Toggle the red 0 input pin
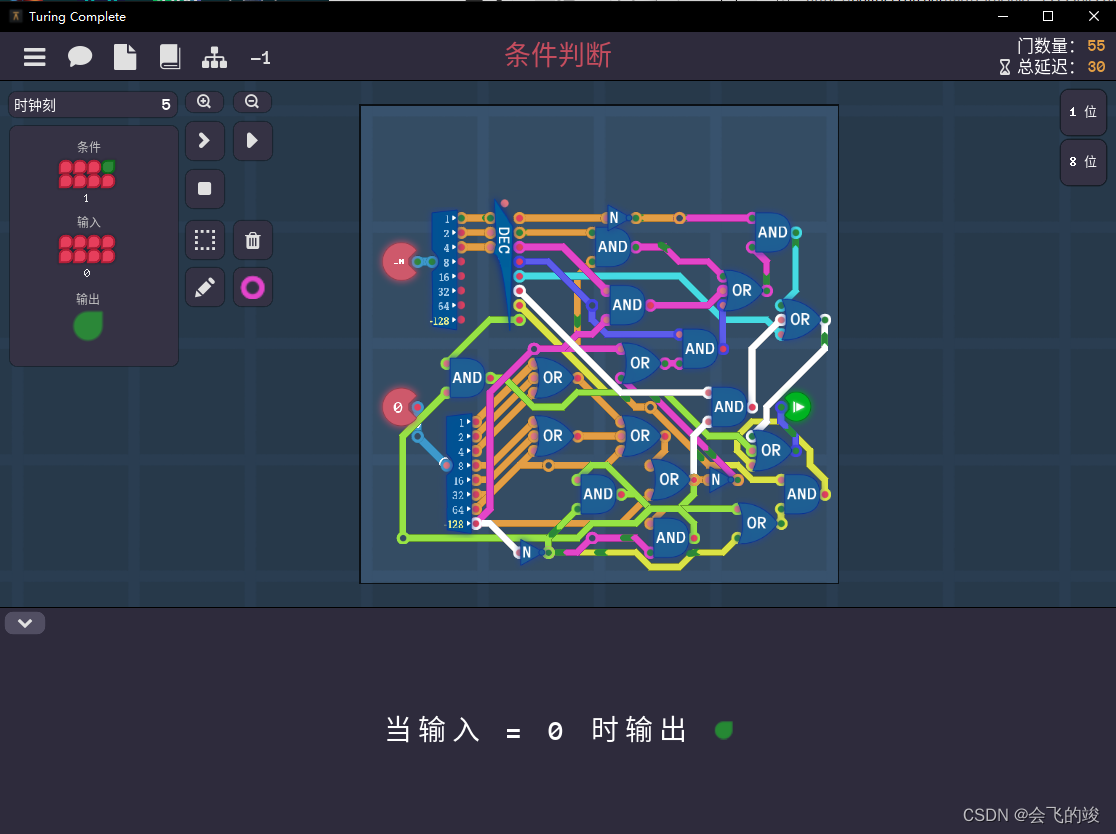Image resolution: width=1116 pixels, height=834 pixels. tap(397, 407)
